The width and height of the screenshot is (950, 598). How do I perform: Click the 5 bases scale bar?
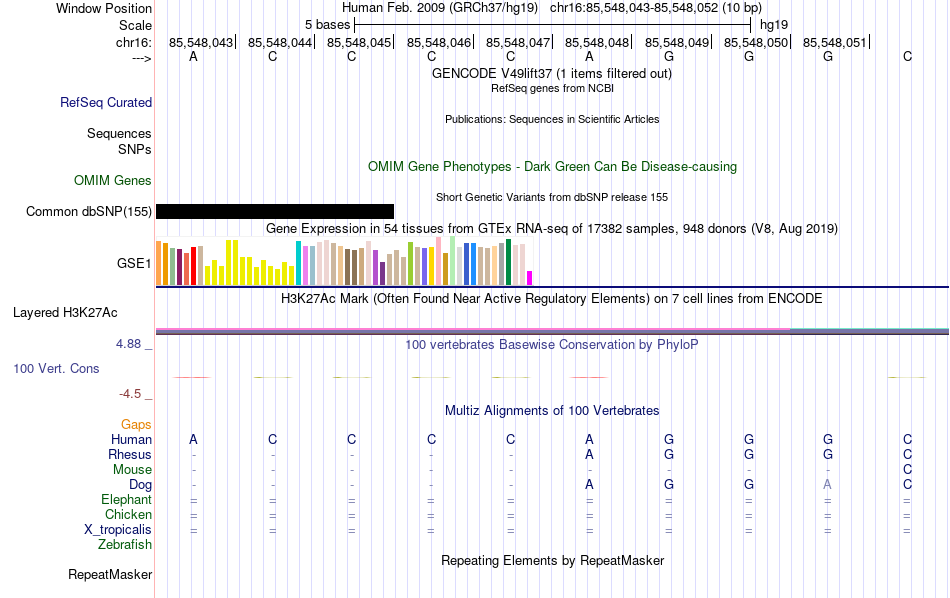(553, 25)
